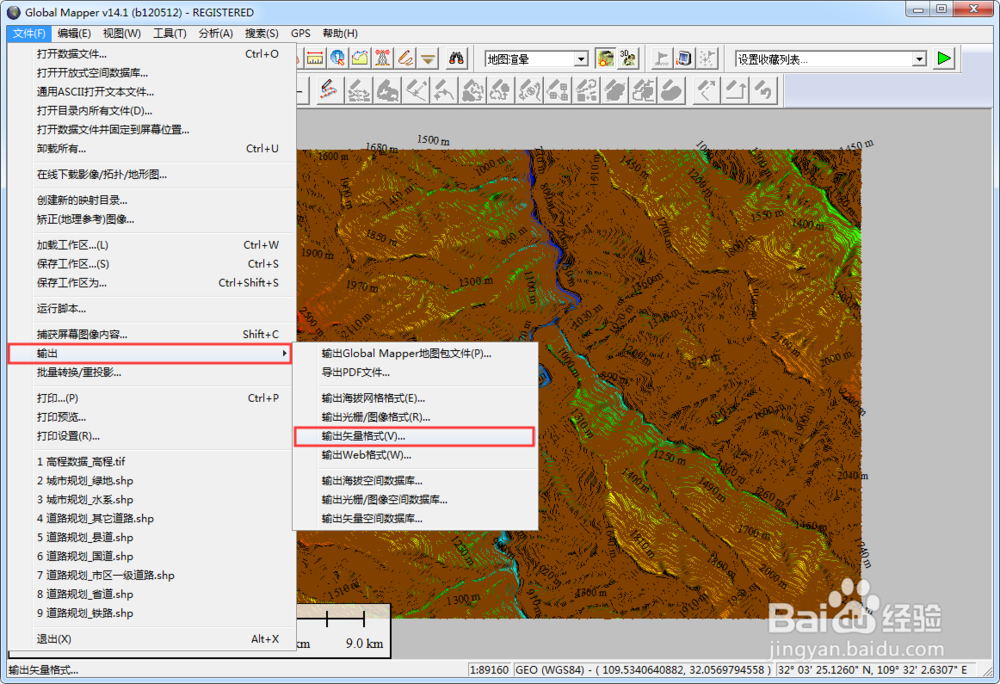Screen dimensions: 1000x684
Task: Open the GPS menu
Action: point(300,33)
